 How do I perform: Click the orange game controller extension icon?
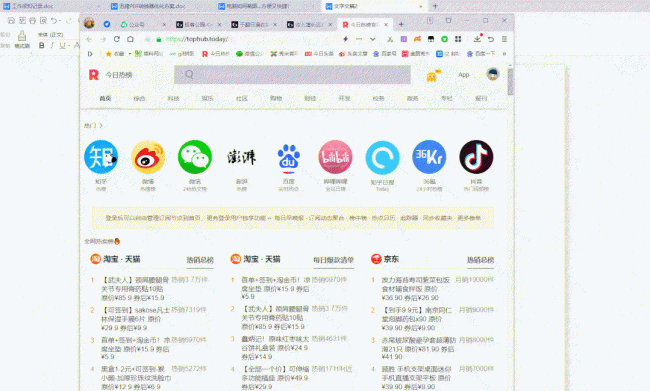click(417, 39)
